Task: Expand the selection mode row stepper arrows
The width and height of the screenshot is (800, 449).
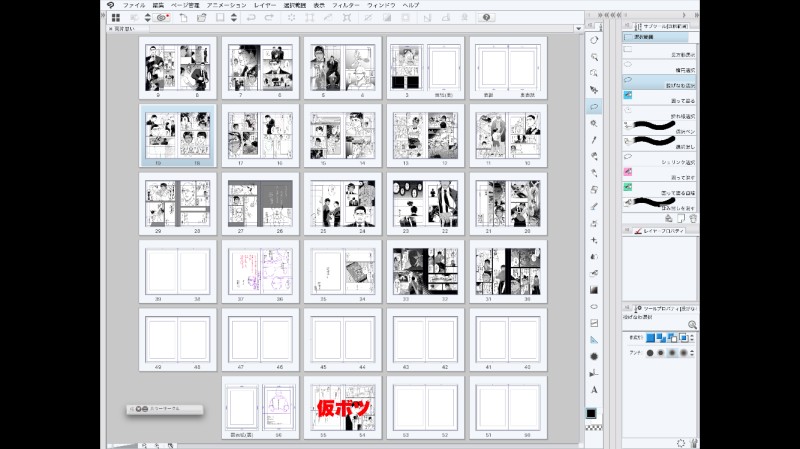Action: pyautogui.click(x=692, y=338)
